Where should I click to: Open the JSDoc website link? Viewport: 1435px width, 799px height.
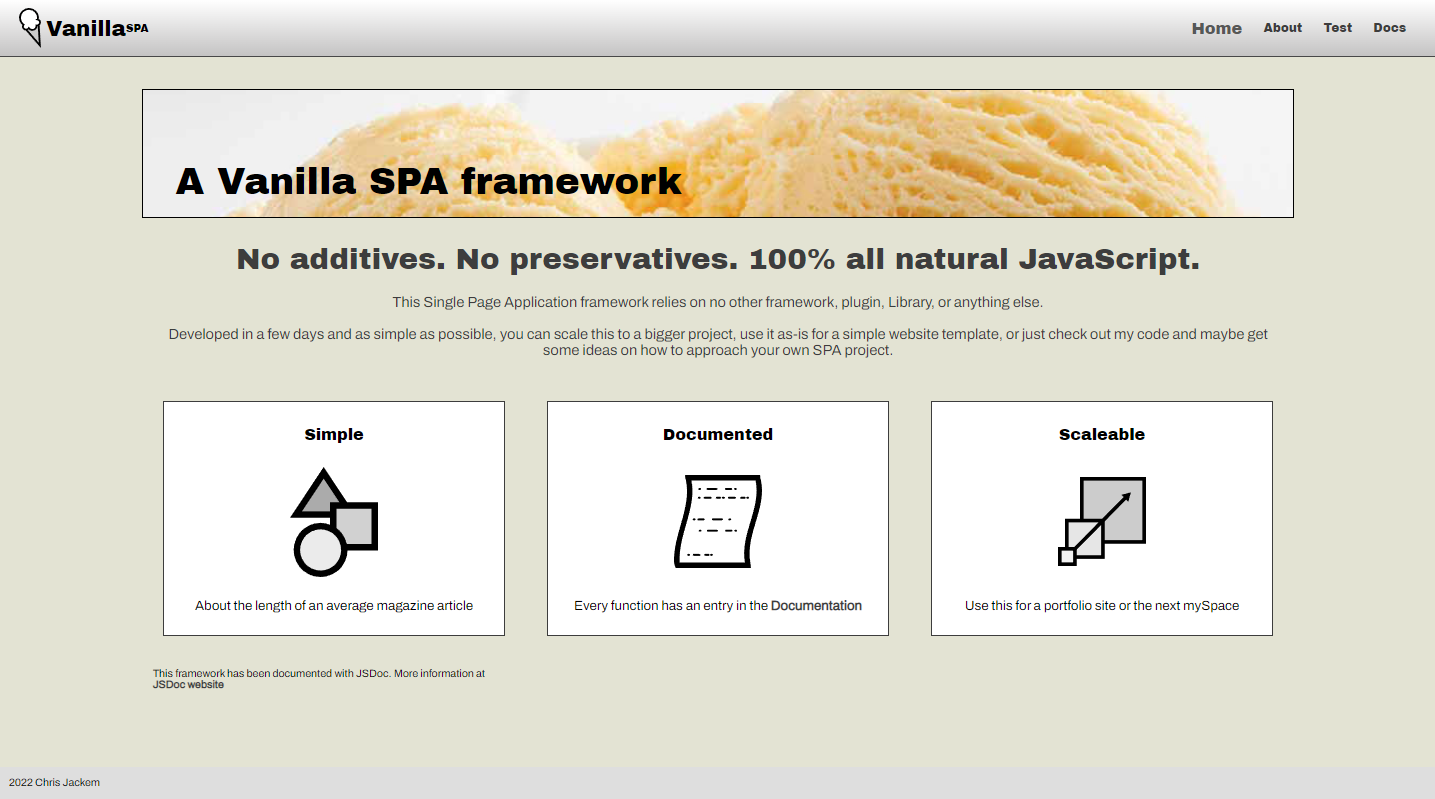[189, 684]
